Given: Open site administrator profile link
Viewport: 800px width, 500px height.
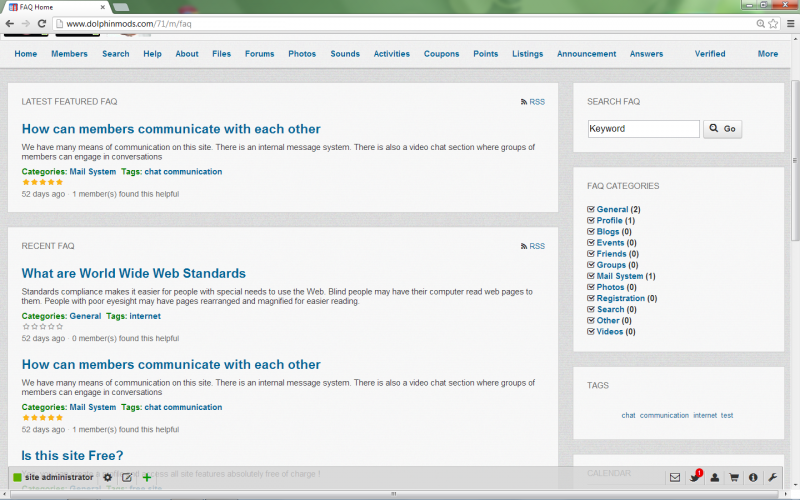Looking at the screenshot, I should (59, 478).
